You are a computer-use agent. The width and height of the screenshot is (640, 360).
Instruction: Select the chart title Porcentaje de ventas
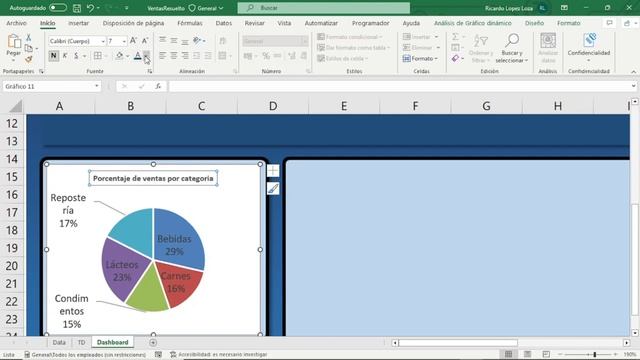coord(153,178)
